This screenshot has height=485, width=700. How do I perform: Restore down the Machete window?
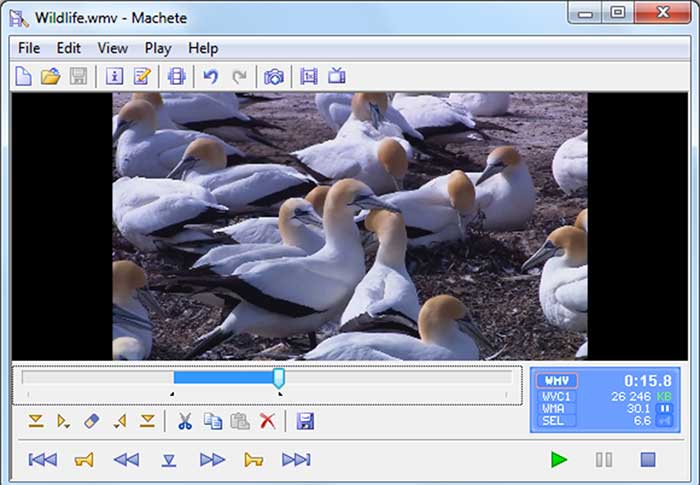[618, 13]
